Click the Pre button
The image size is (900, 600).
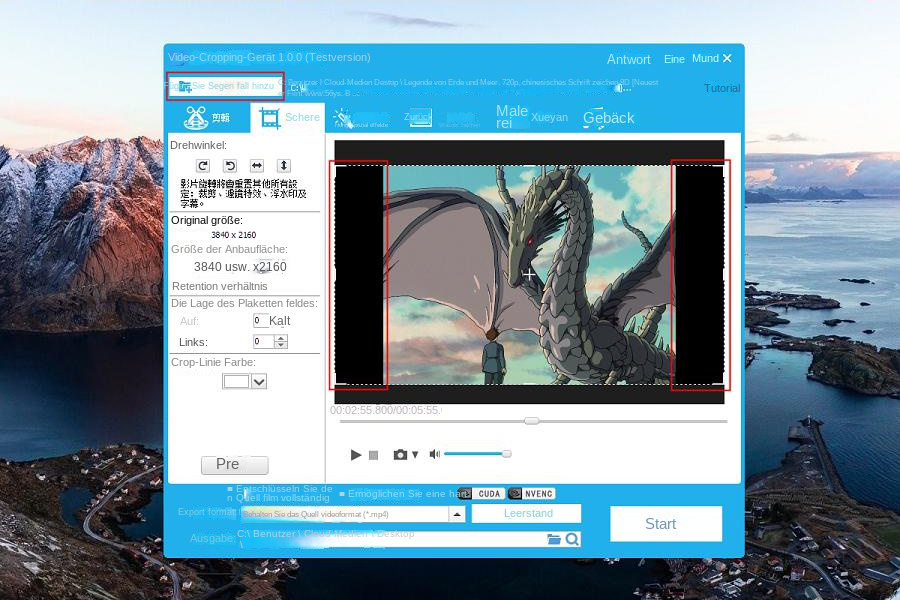(x=234, y=464)
